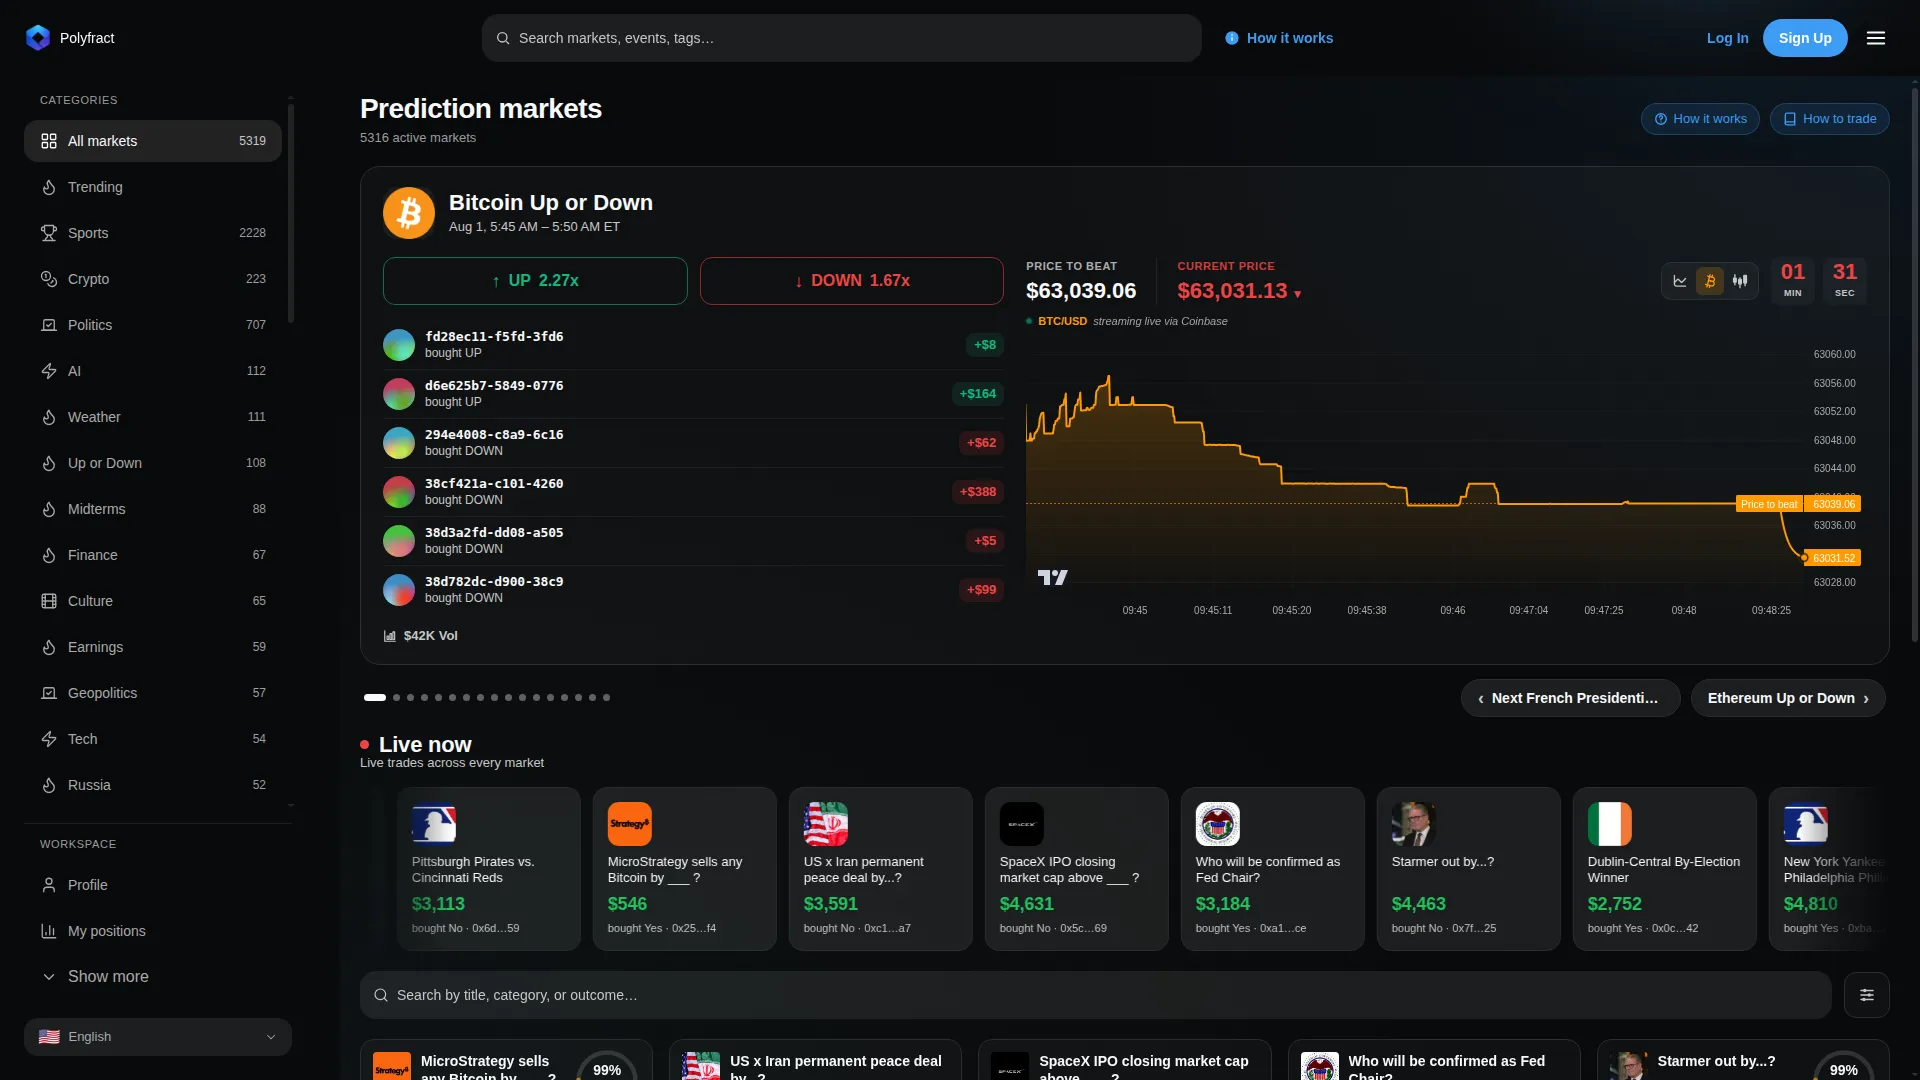Click the Trending flame icon in sidebar
Viewport: 1920px width, 1080px height.
49,187
